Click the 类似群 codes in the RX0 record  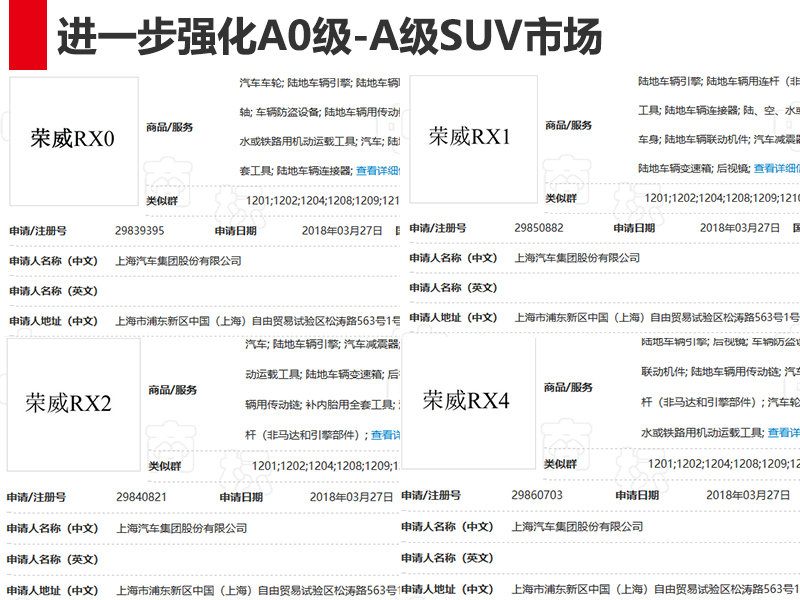coord(322,201)
